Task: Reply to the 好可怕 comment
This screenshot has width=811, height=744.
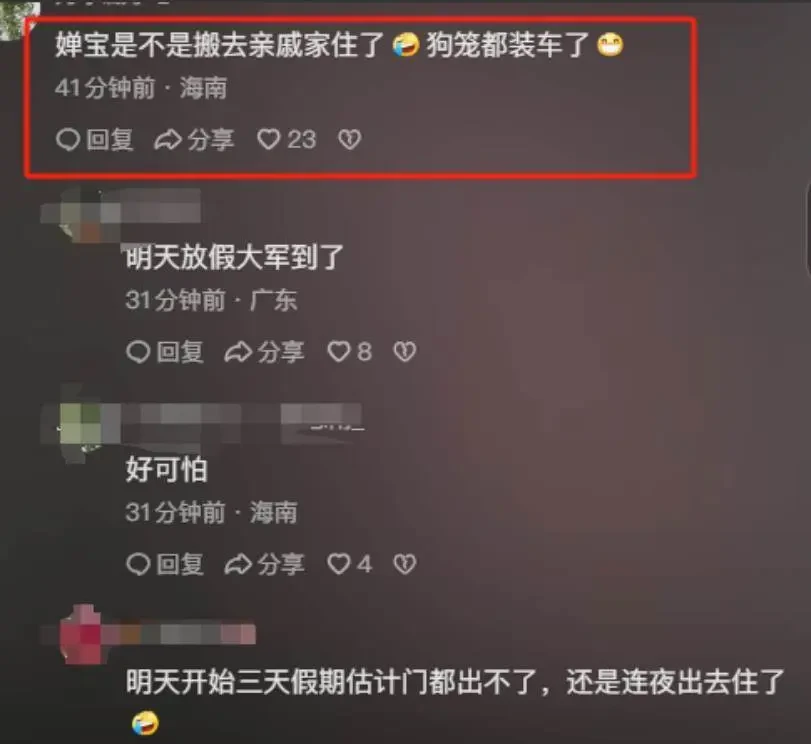Action: coord(138,564)
